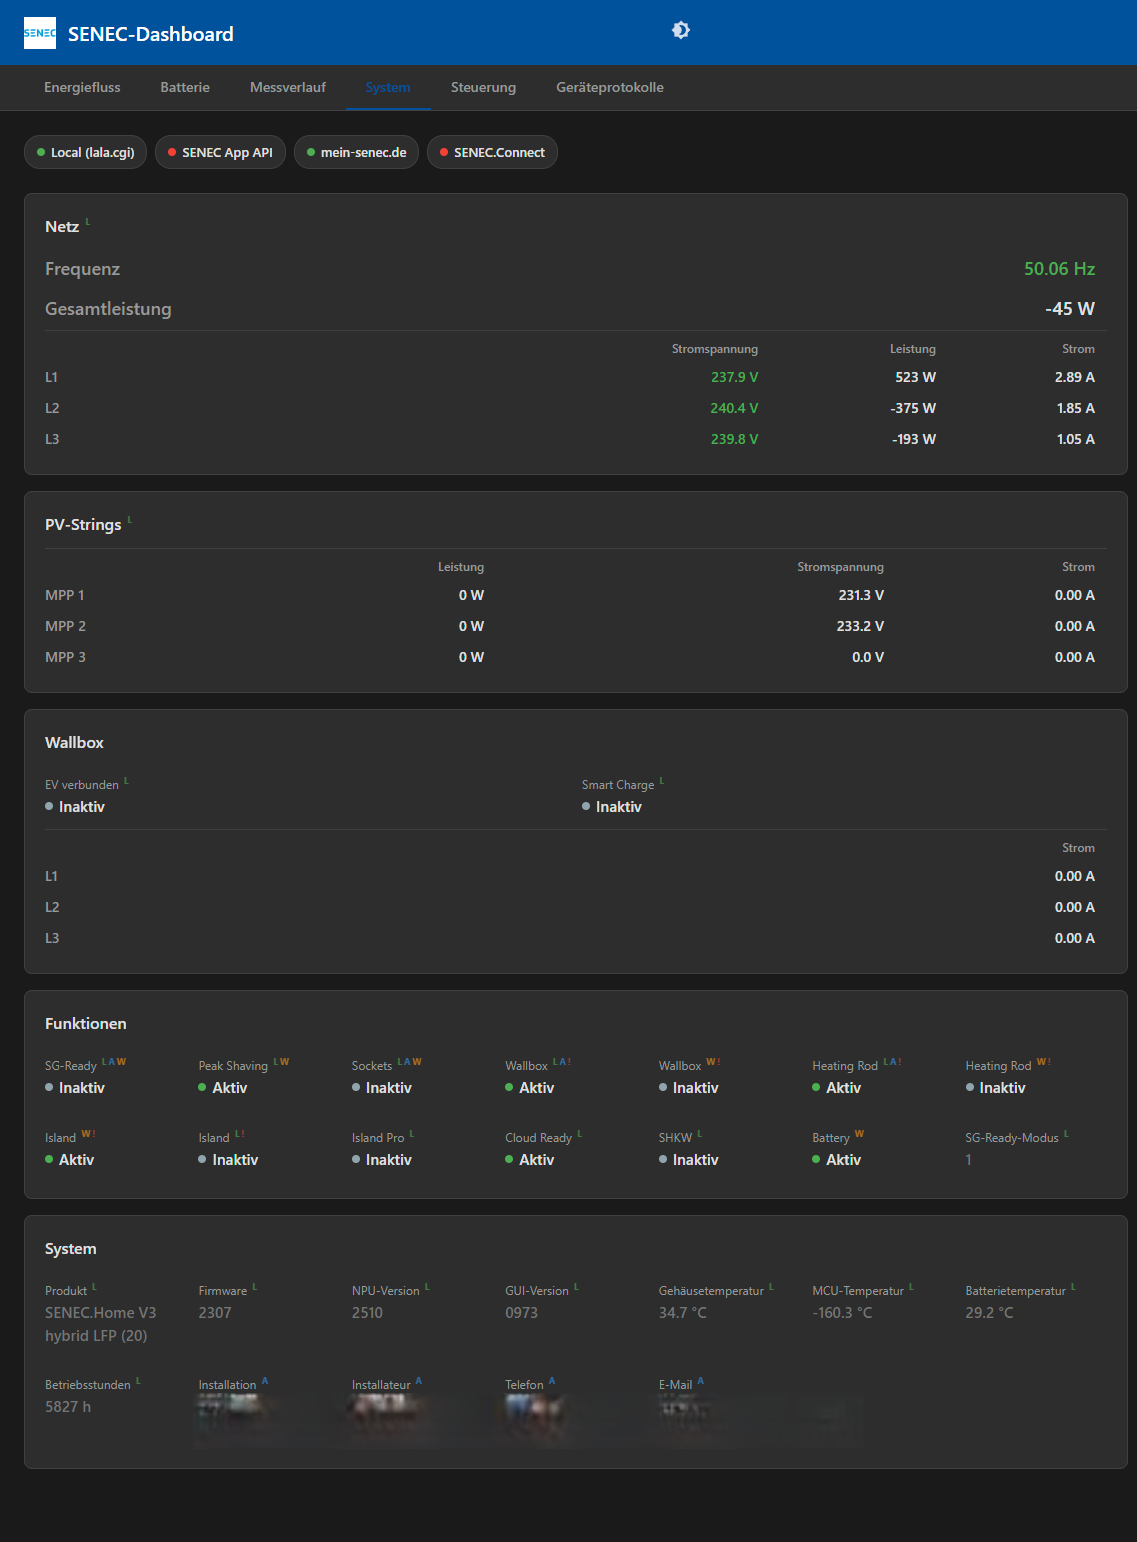Open the Geräteprotokolle tab
Screen dimensions: 1137x1542
click(x=610, y=88)
